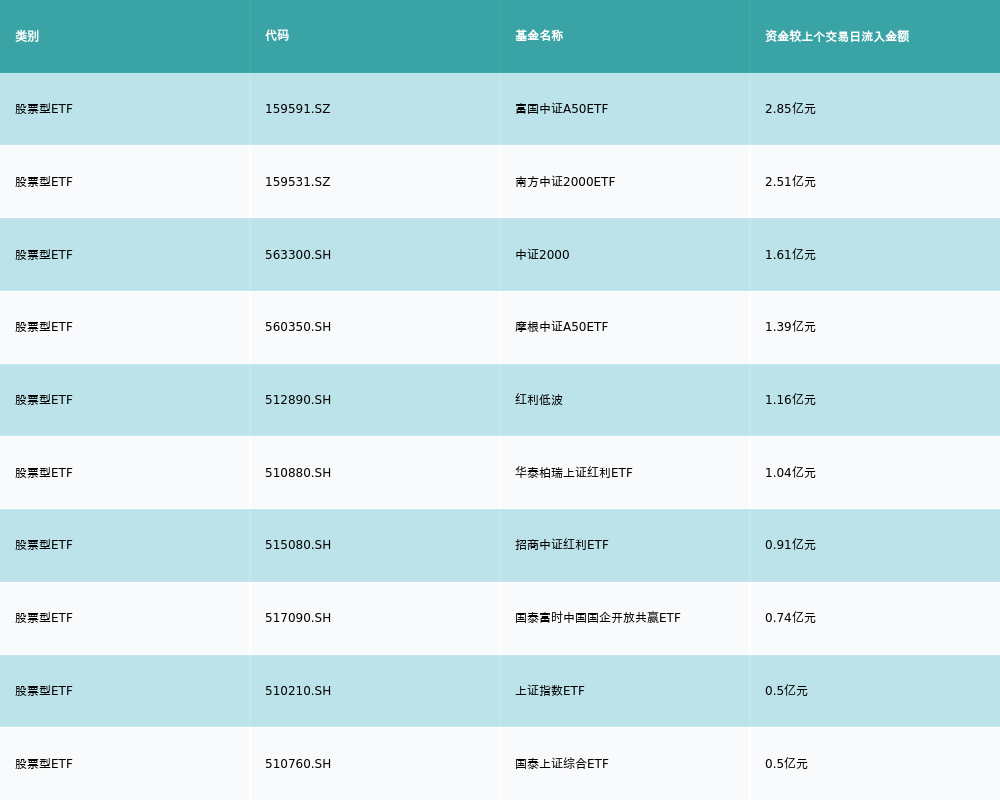1000x800 pixels.
Task: Select the 1.61亿元 inflow value
Action: [x=790, y=255]
